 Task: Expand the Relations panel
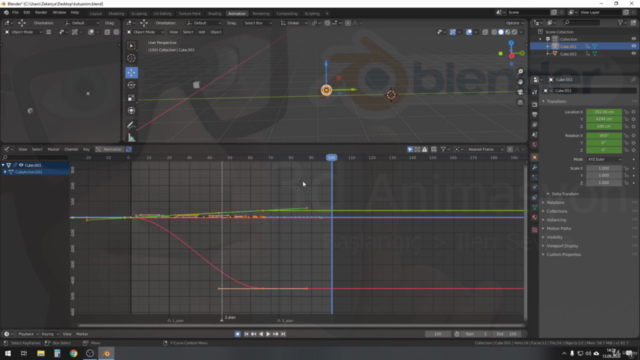click(555, 202)
